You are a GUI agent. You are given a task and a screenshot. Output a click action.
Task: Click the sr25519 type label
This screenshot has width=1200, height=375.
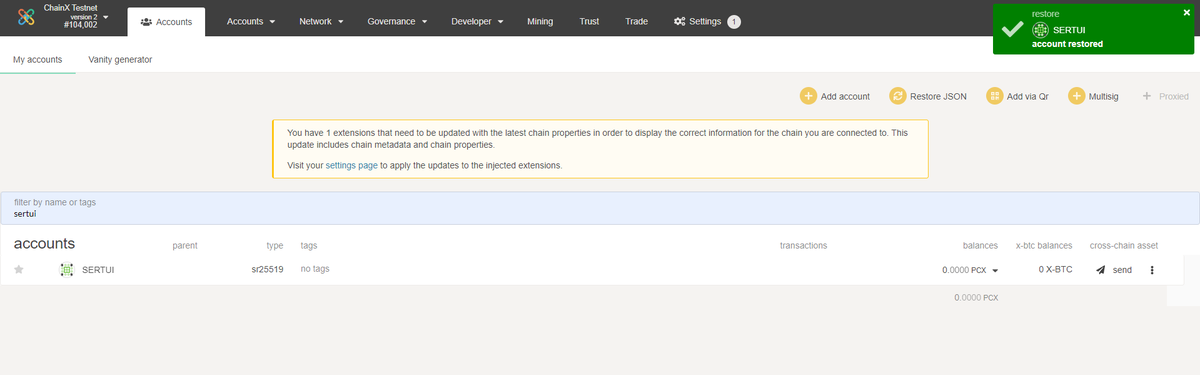(268, 270)
